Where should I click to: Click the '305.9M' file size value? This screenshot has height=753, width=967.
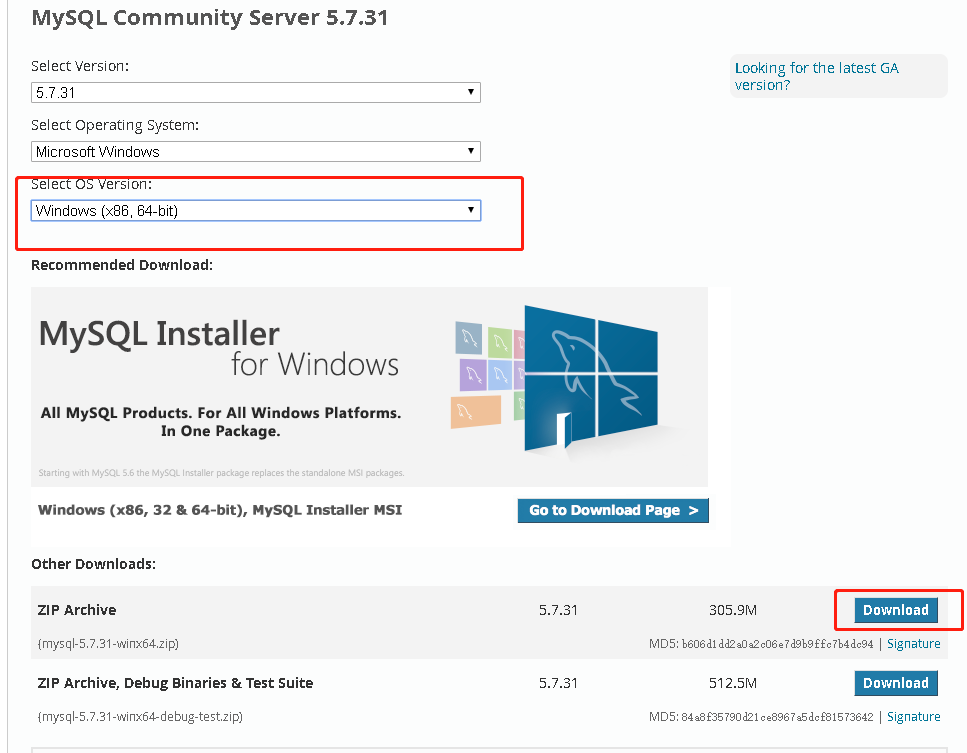pos(733,611)
